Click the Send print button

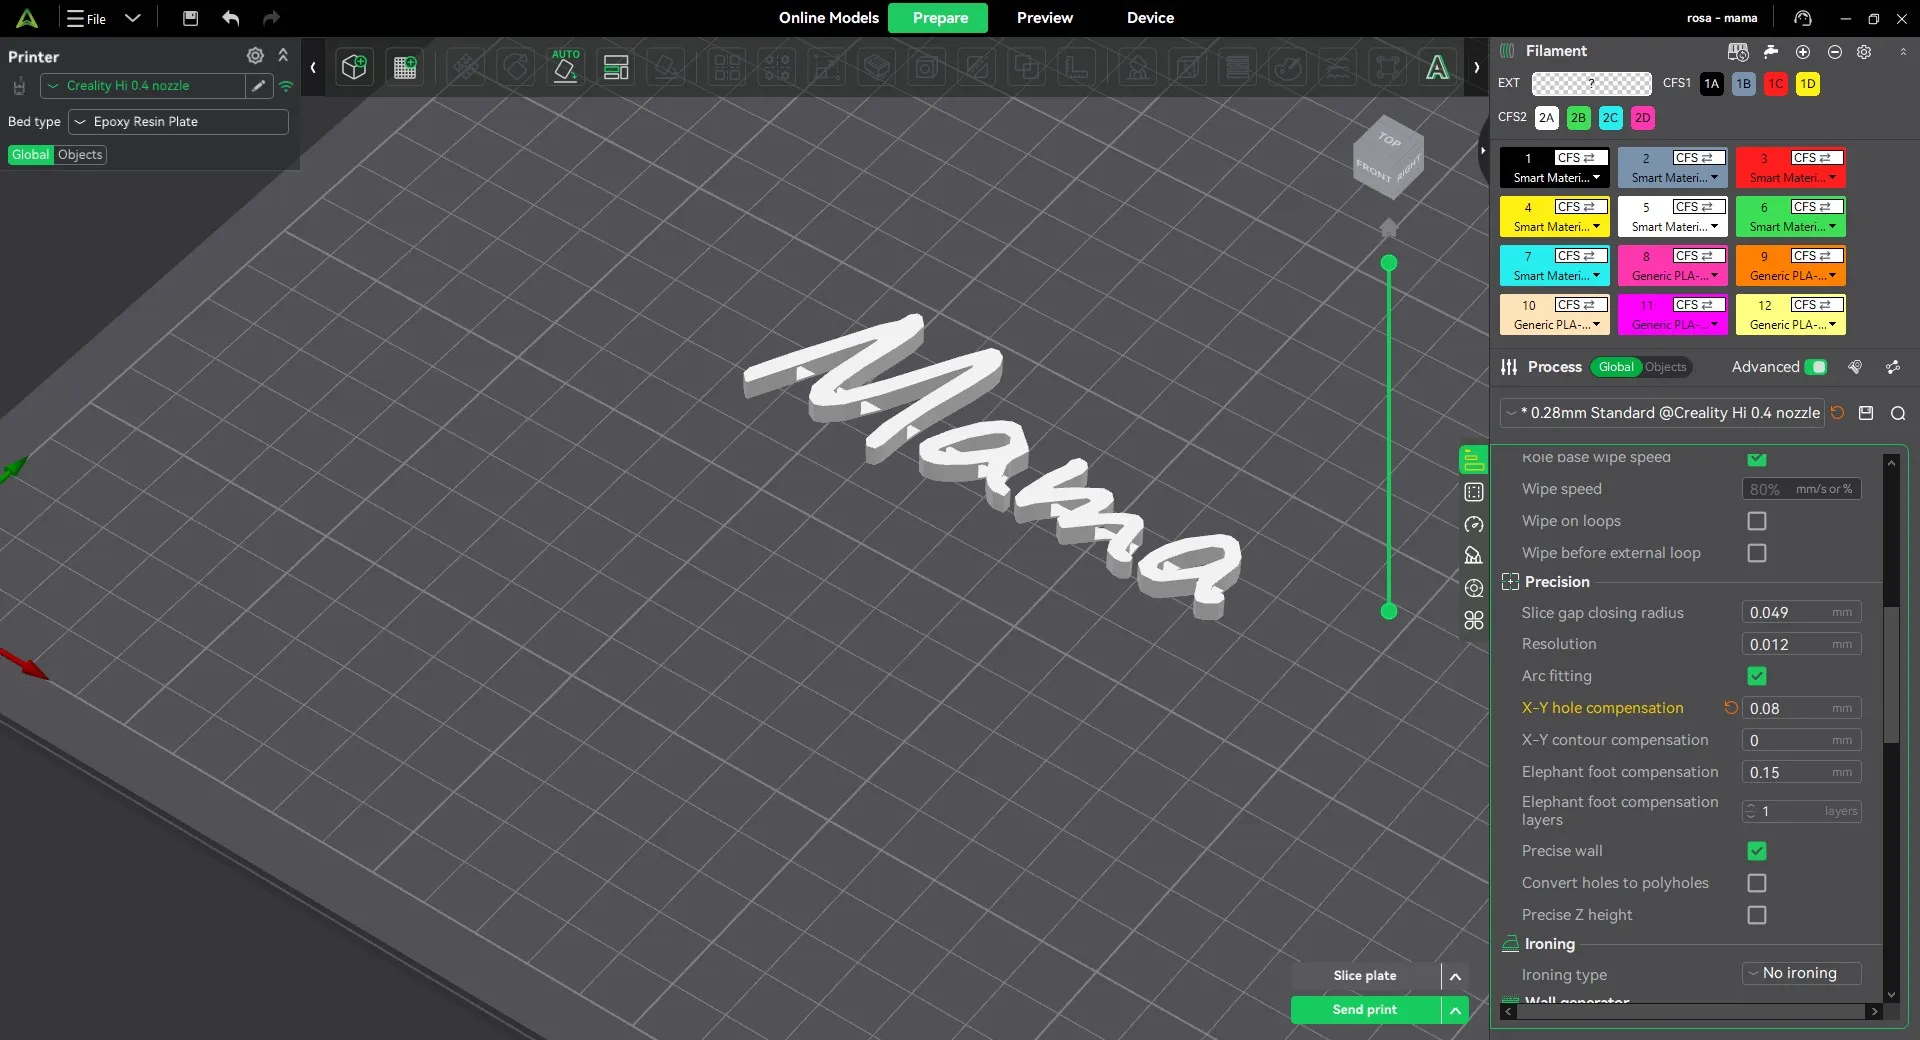tap(1365, 1010)
